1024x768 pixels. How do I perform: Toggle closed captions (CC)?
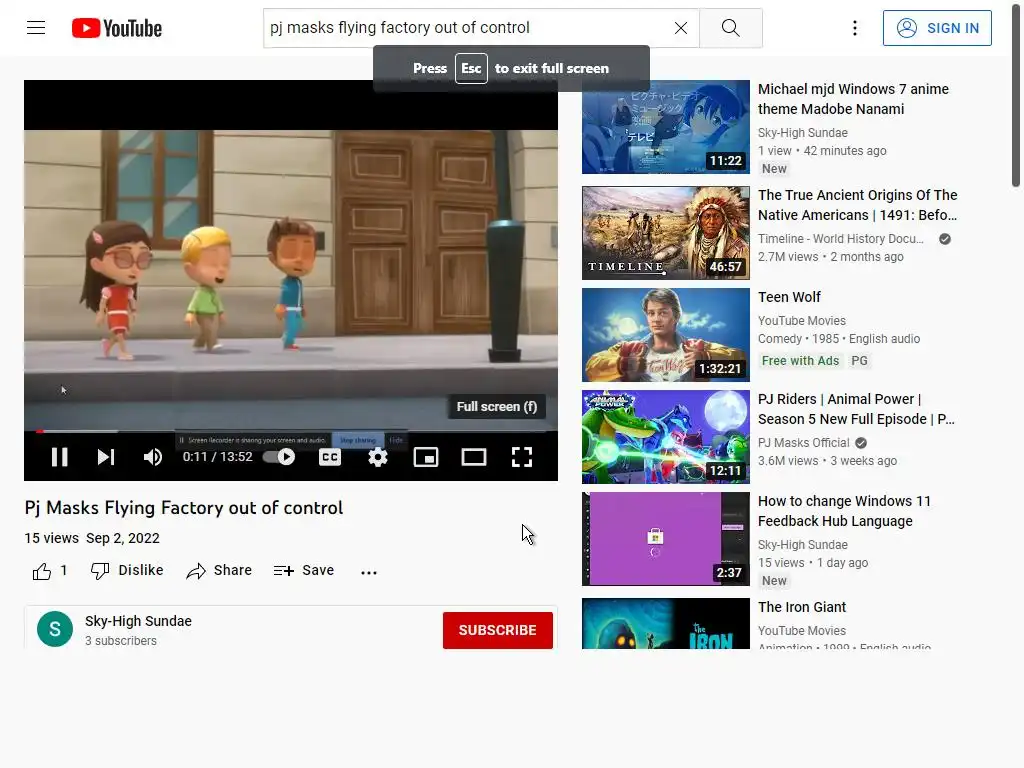(330, 457)
